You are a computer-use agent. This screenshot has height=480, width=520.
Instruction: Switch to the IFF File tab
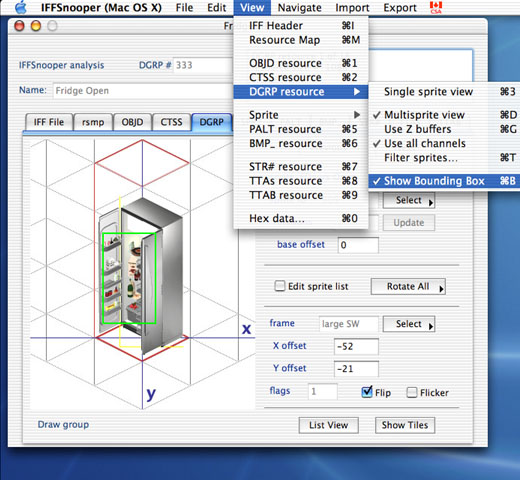click(49, 122)
